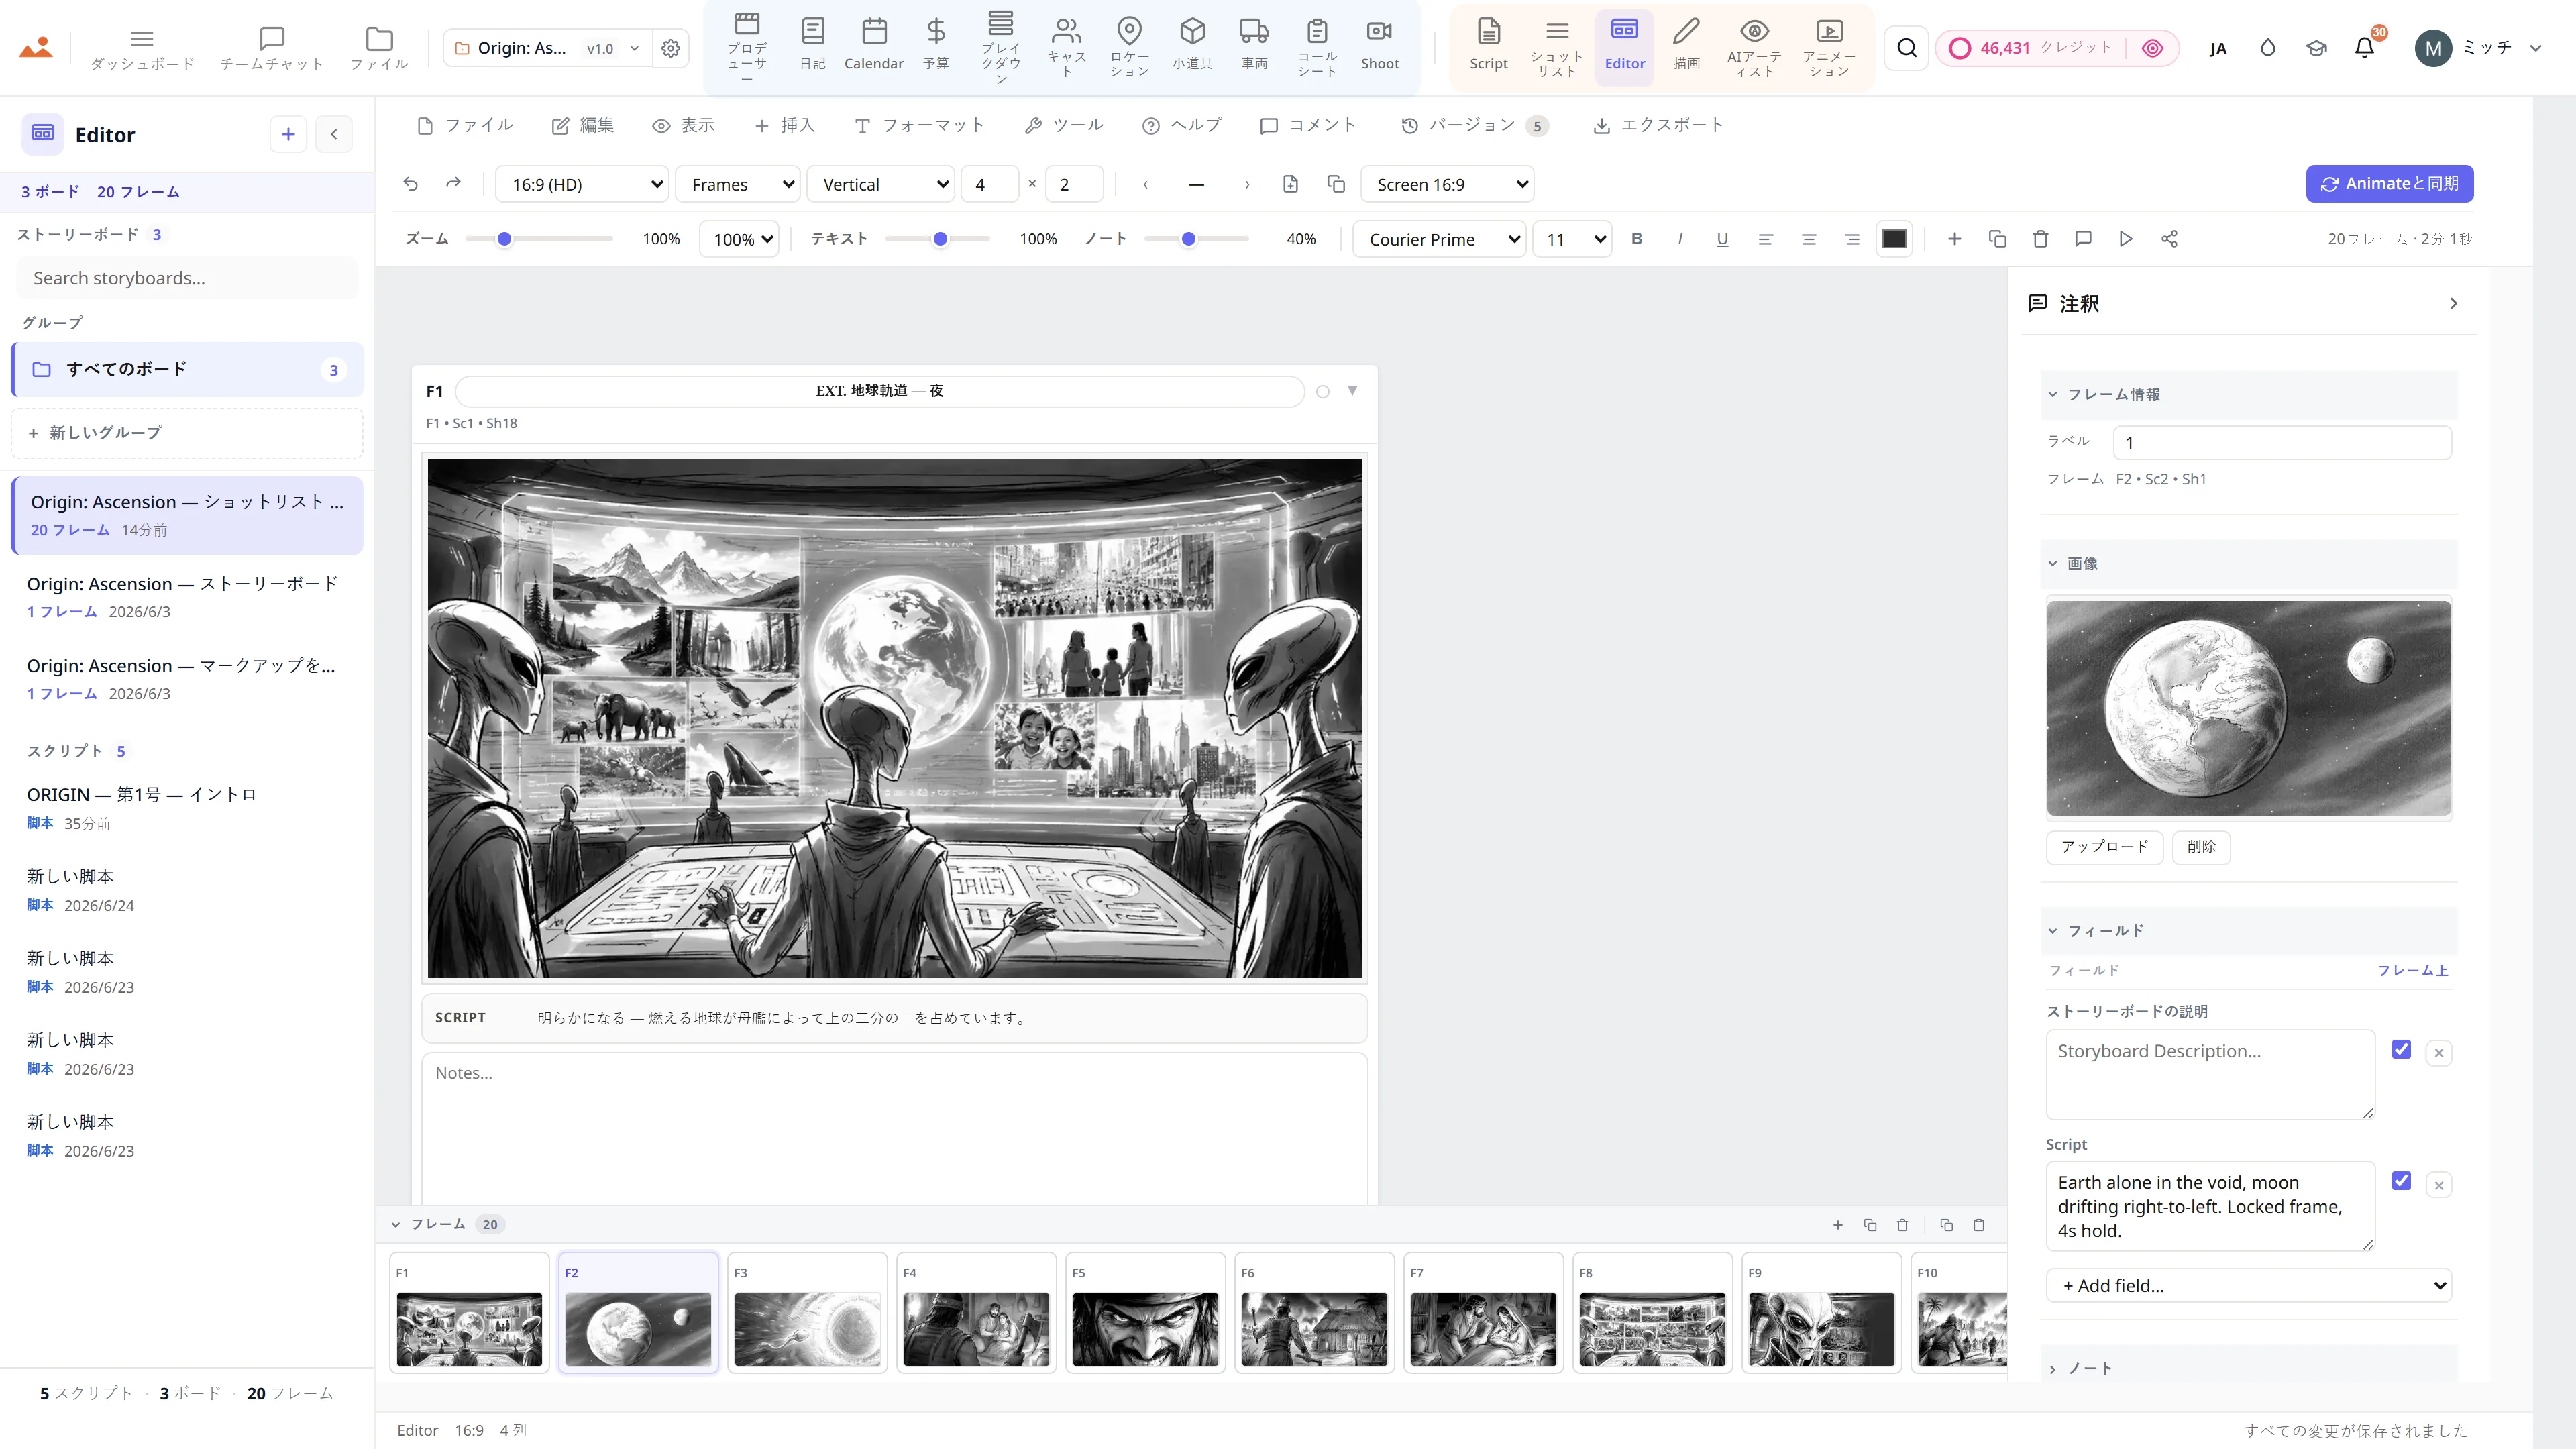The image size is (2576, 1449).
Task: Toggle underline text formatting
Action: point(1722,239)
